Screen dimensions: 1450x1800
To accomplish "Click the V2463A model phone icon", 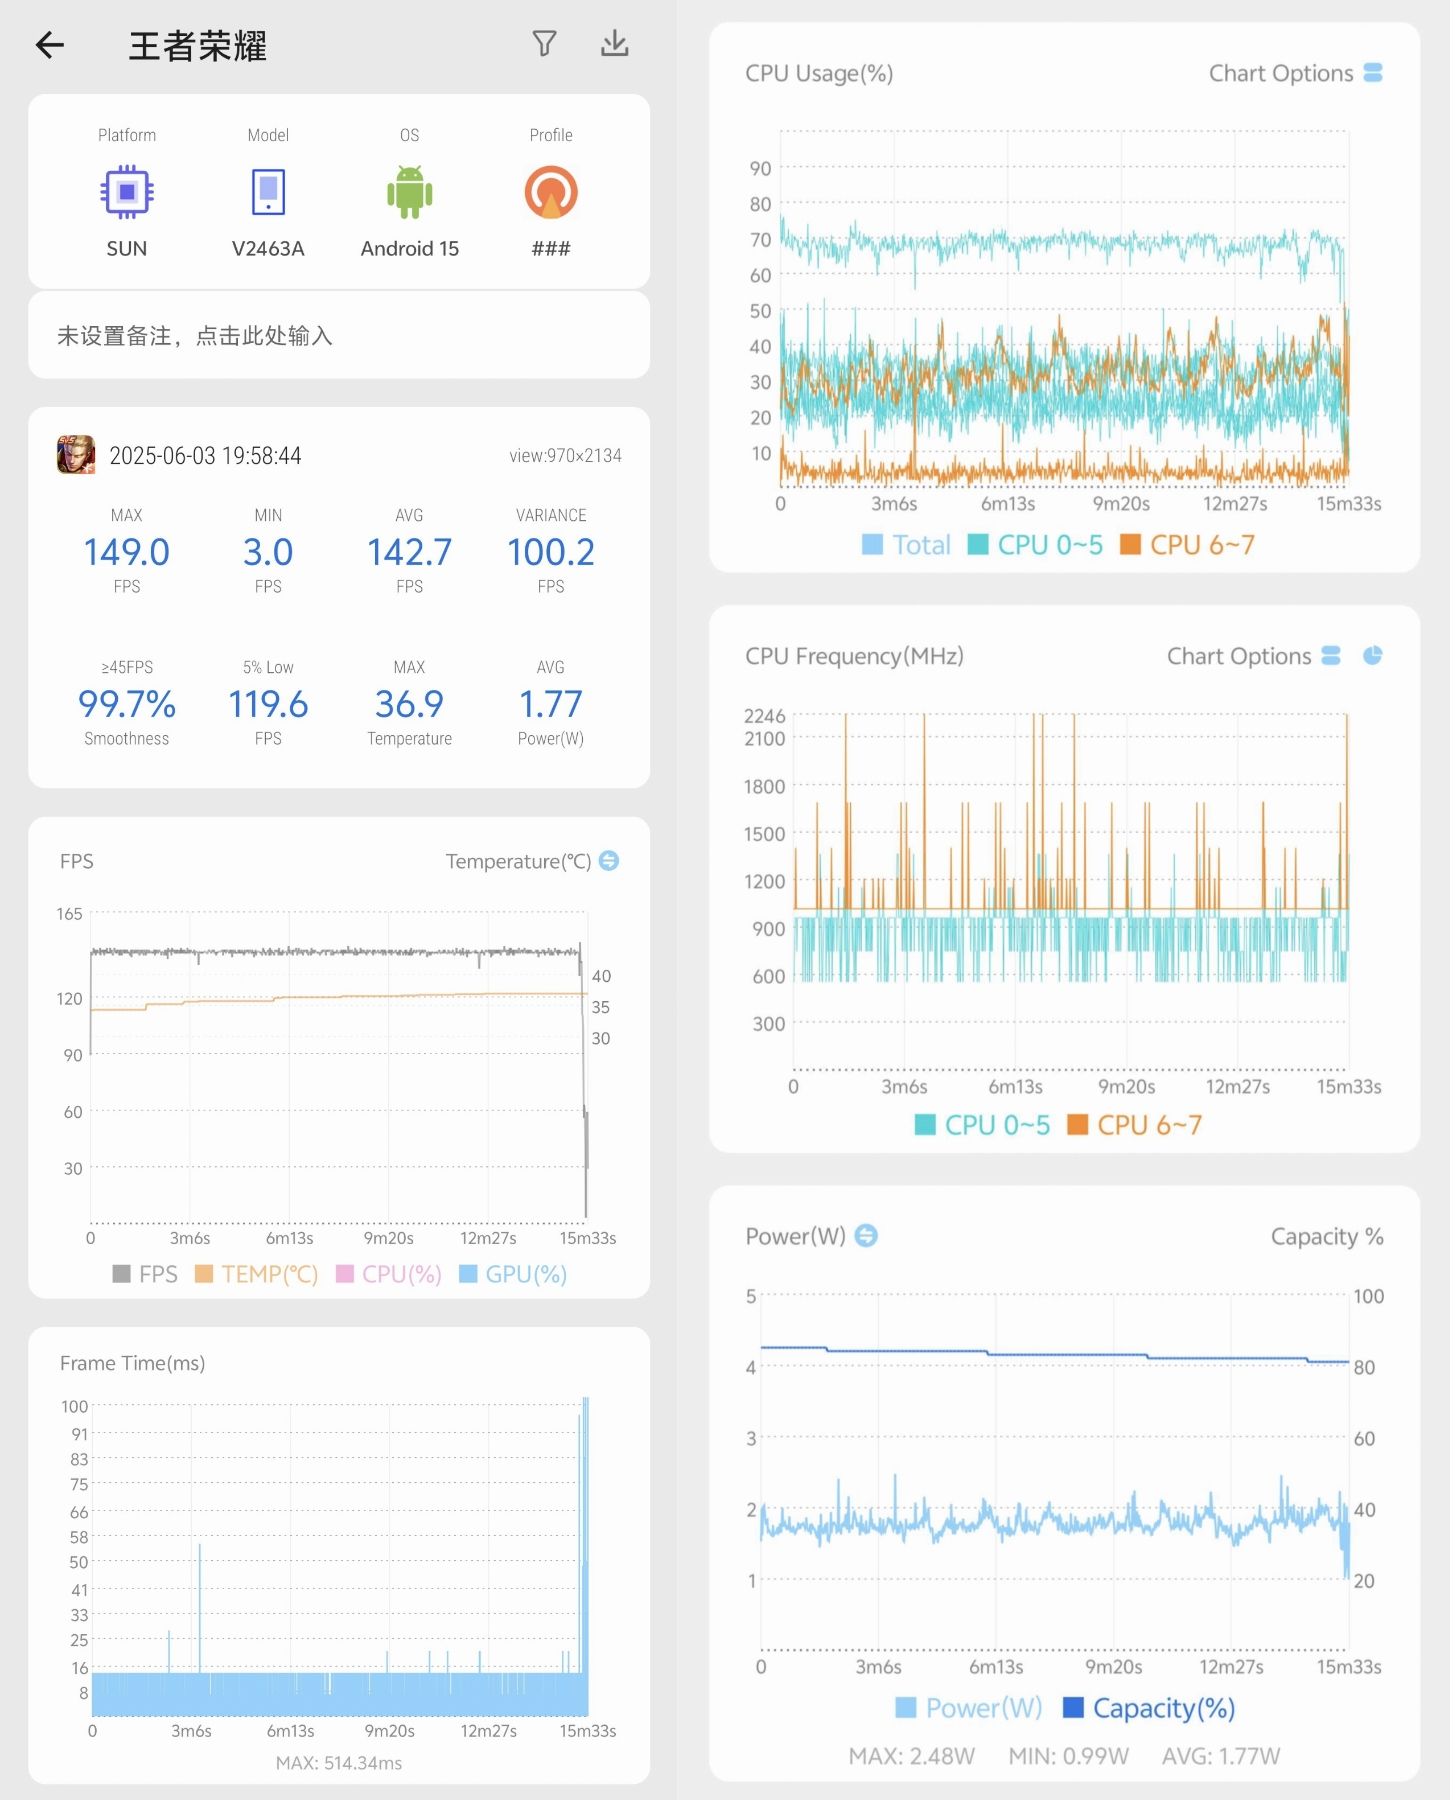I will pyautogui.click(x=268, y=192).
